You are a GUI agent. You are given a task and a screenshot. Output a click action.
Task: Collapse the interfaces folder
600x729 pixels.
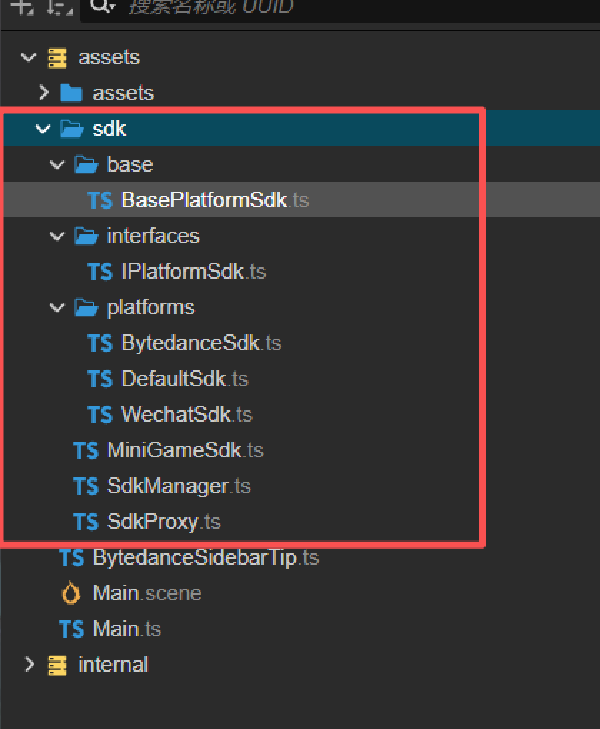(x=57, y=236)
